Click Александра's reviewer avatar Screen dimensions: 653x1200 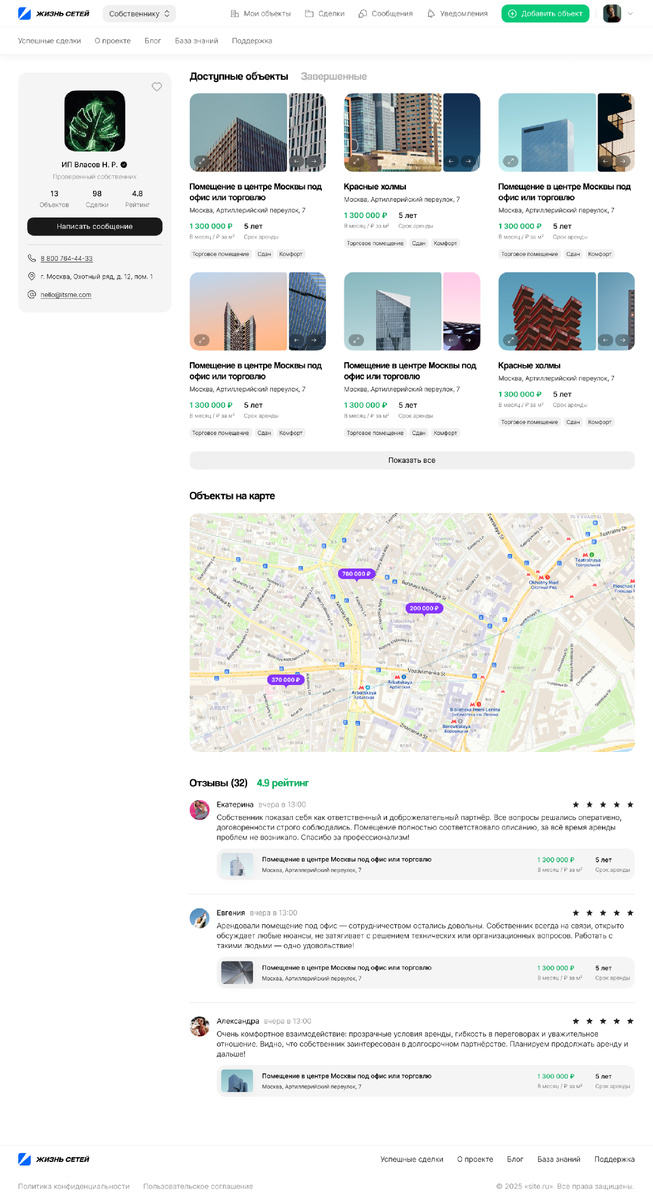click(199, 1026)
